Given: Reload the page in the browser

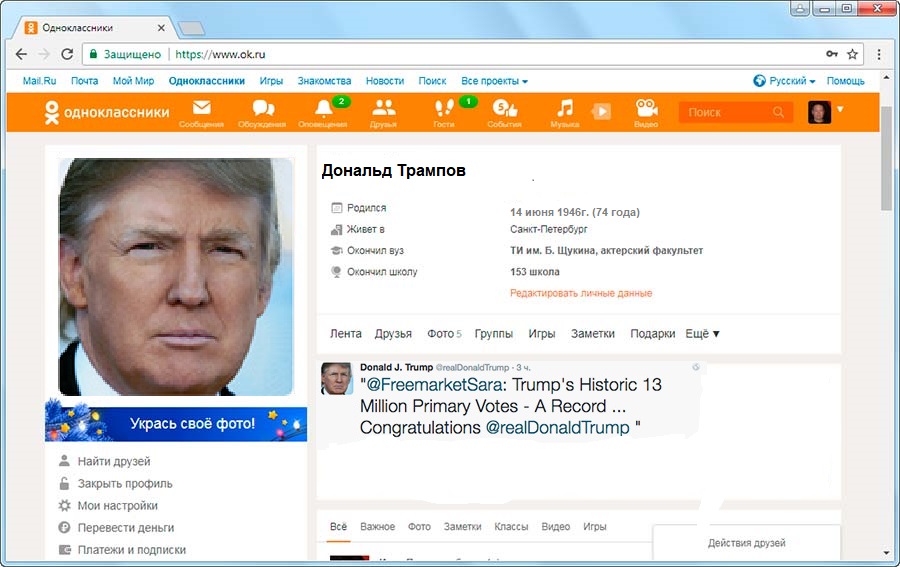Looking at the screenshot, I should tap(68, 54).
